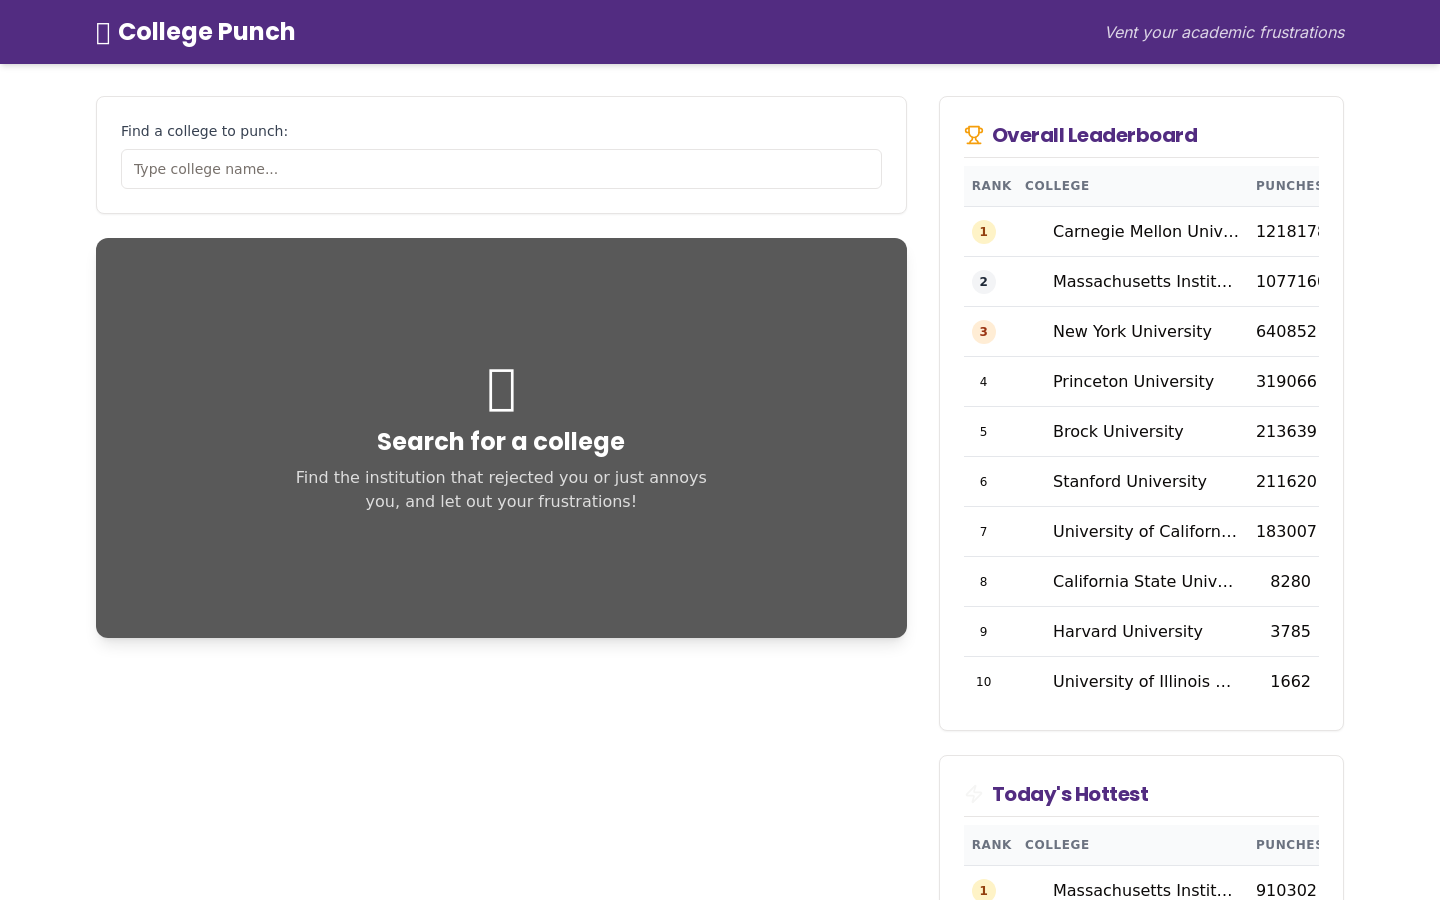Click COLLEGE column header in Today's Hottest
The width and height of the screenshot is (1440, 900).
coord(1057,845)
